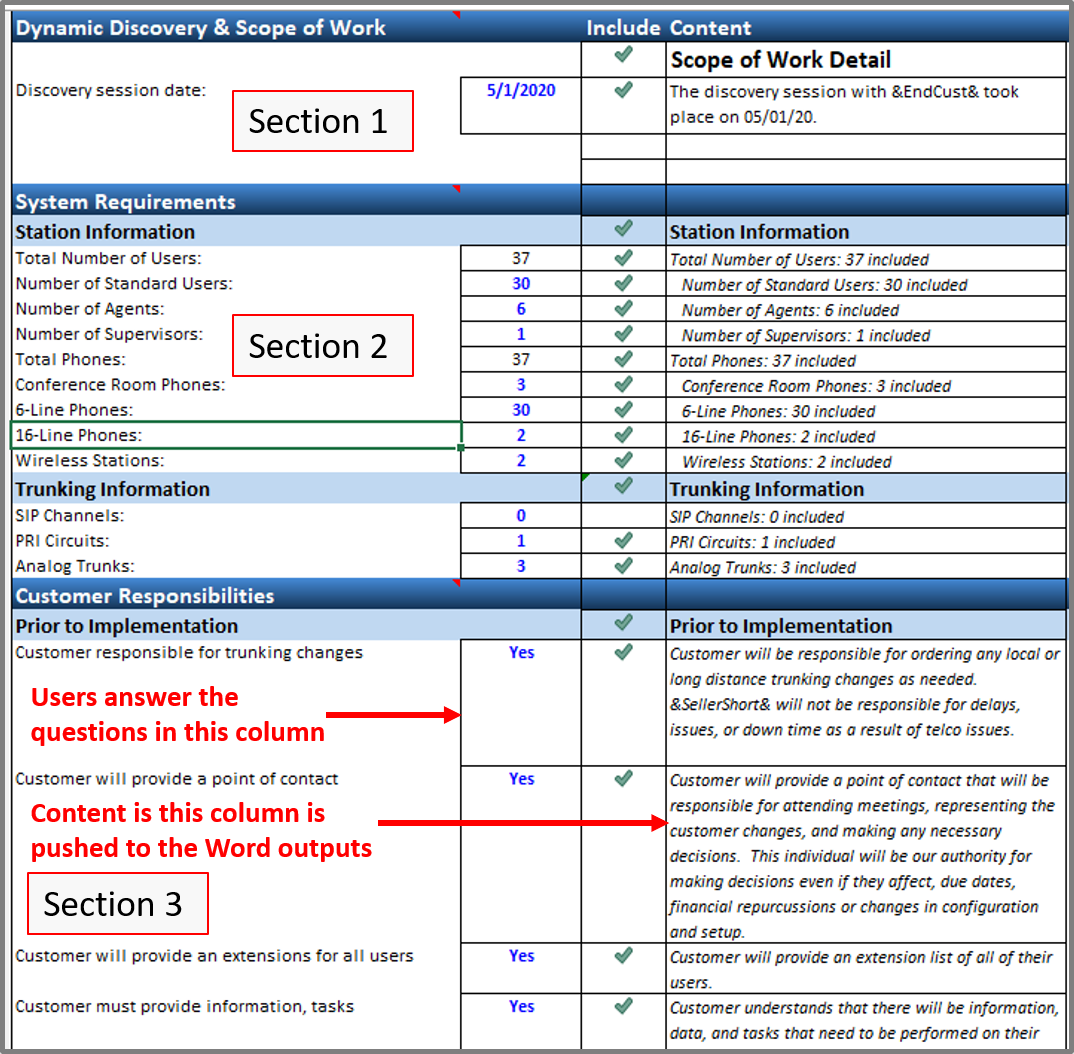Click the 'Customer Responsibilities' section header
This screenshot has width=1074, height=1054.
[x=145, y=596]
